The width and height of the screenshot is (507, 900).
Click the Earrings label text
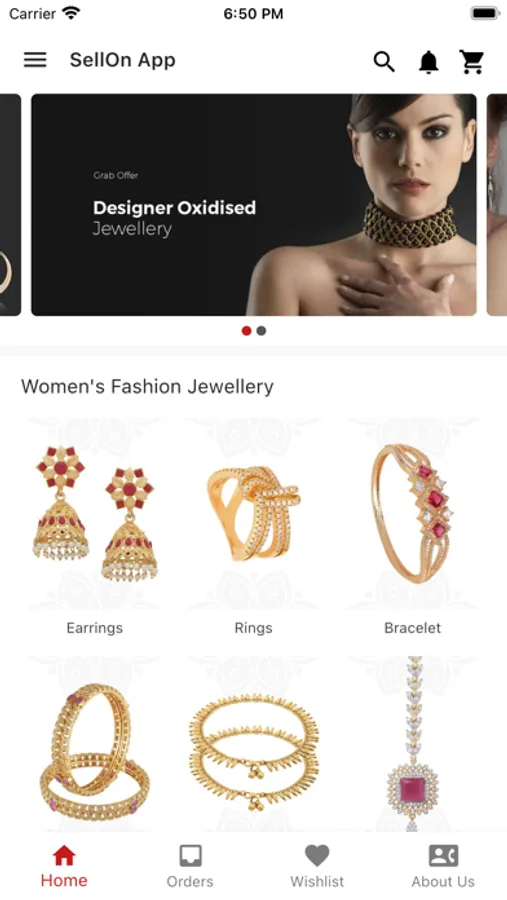click(95, 628)
